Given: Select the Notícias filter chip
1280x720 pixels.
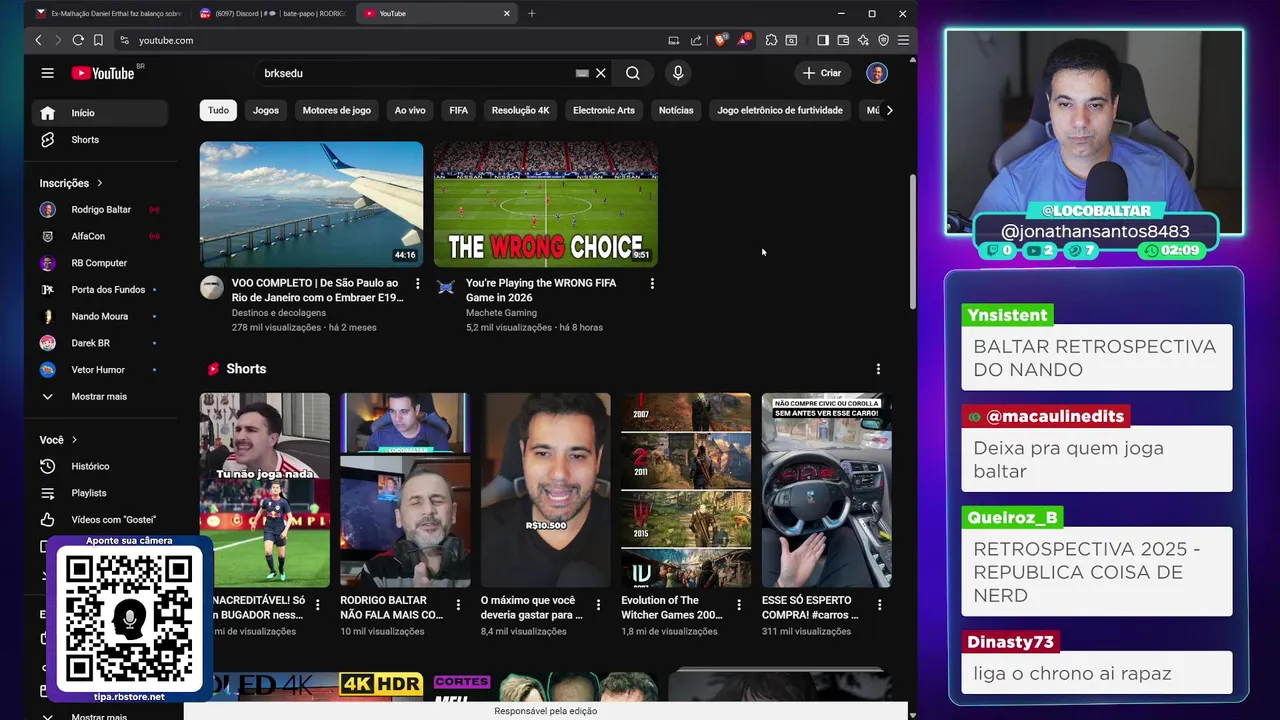Looking at the screenshot, I should click(676, 110).
